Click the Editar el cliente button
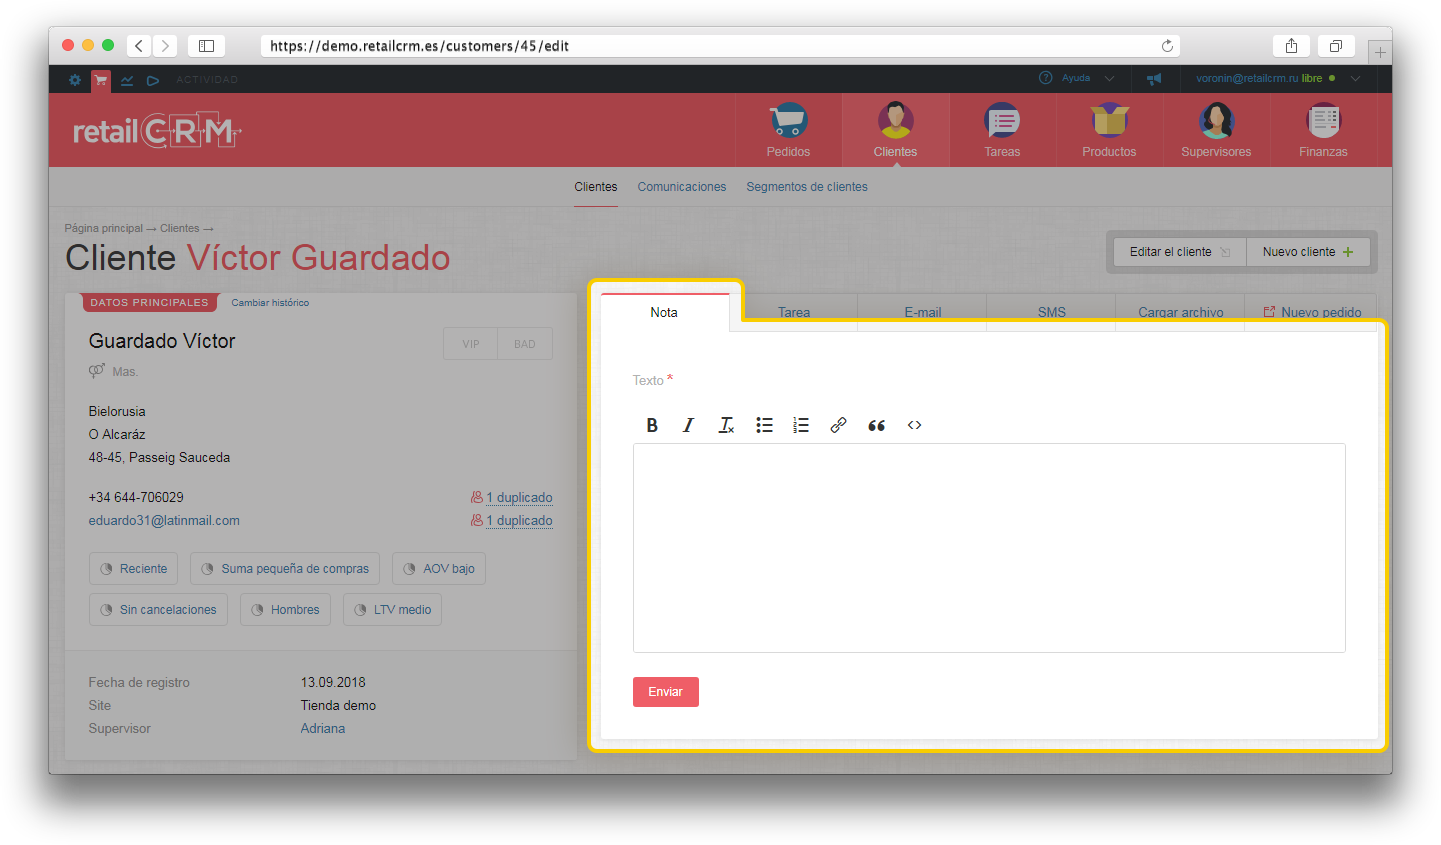The height and width of the screenshot is (845, 1441). [x=1180, y=252]
